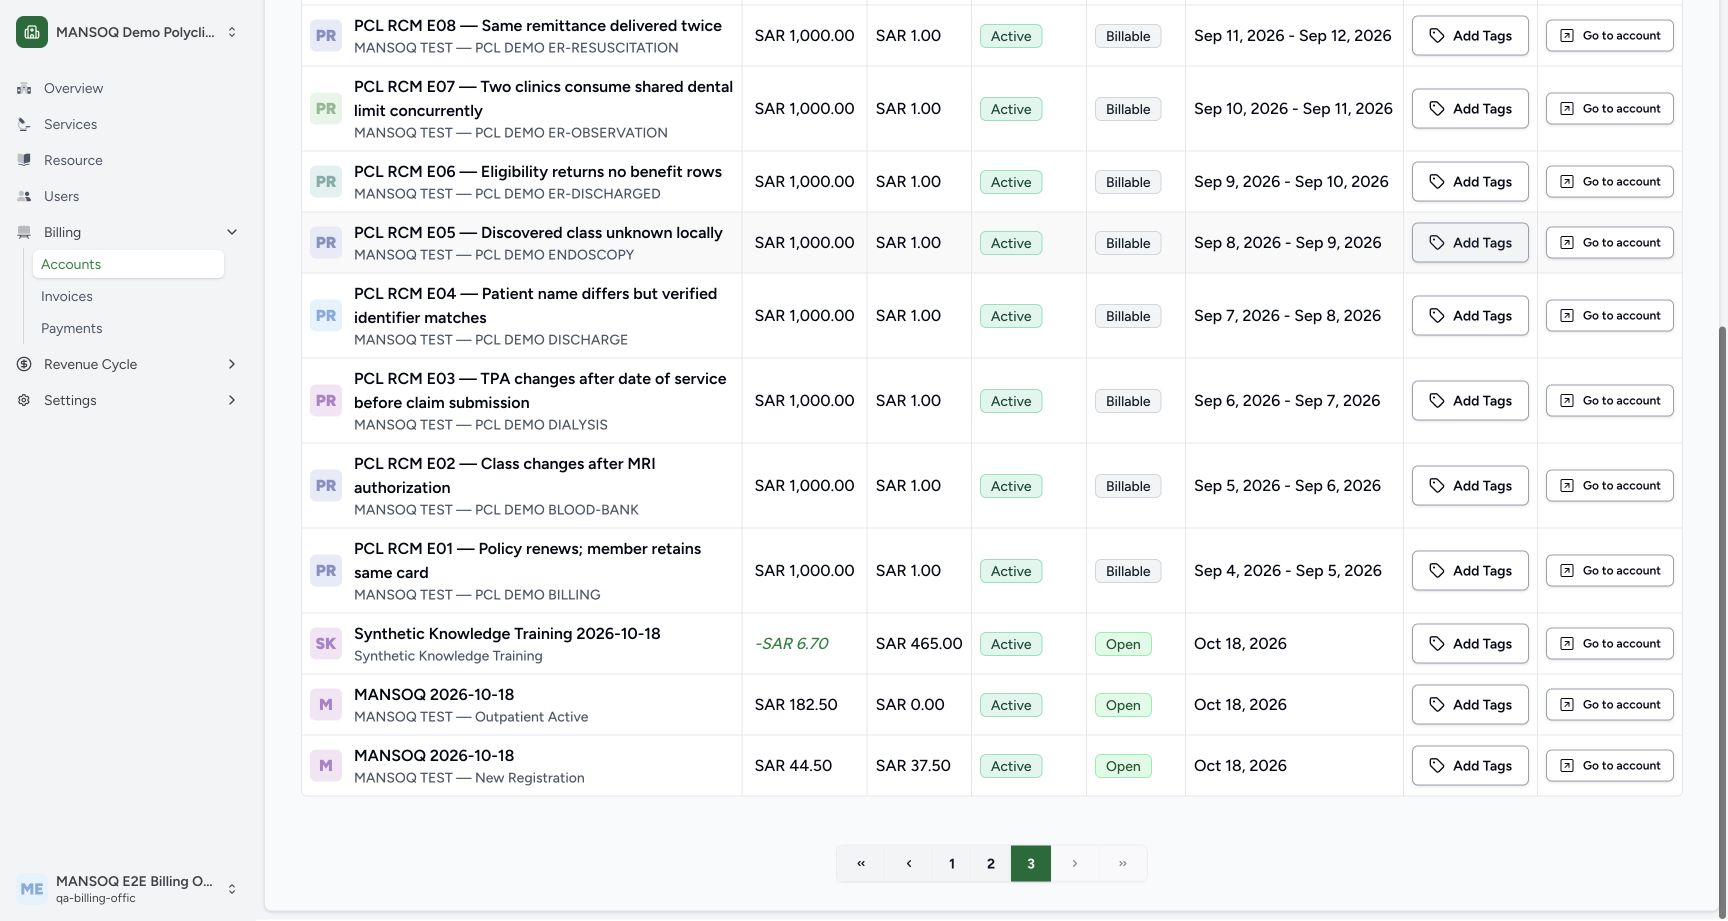Click the SK avatar of Synthetic Knowledge Training
This screenshot has height=921, width=1728.
click(x=326, y=644)
